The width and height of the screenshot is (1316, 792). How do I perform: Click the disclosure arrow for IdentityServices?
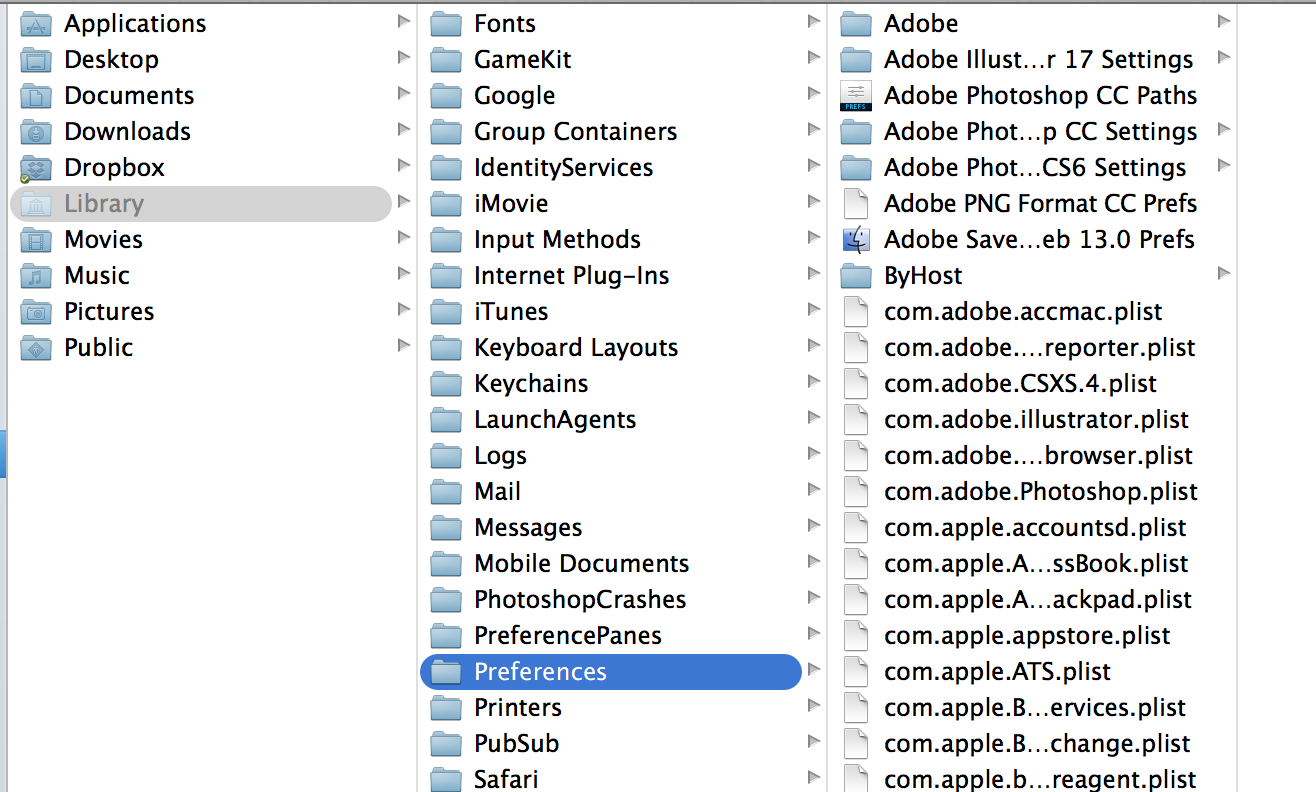point(814,166)
